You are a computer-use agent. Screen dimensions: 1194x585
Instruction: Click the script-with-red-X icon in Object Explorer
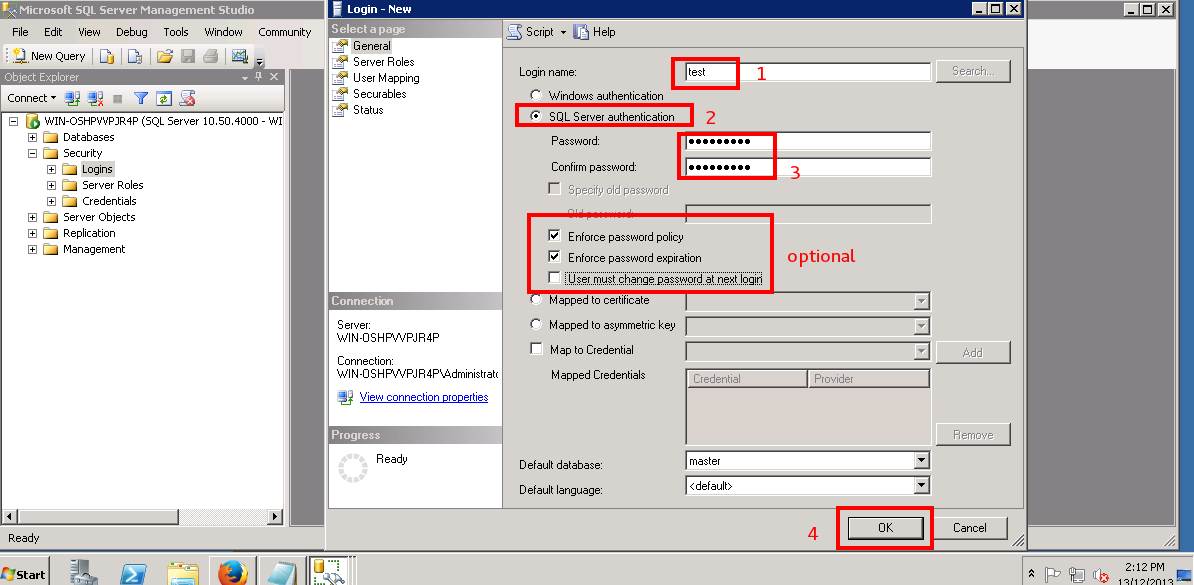click(187, 98)
